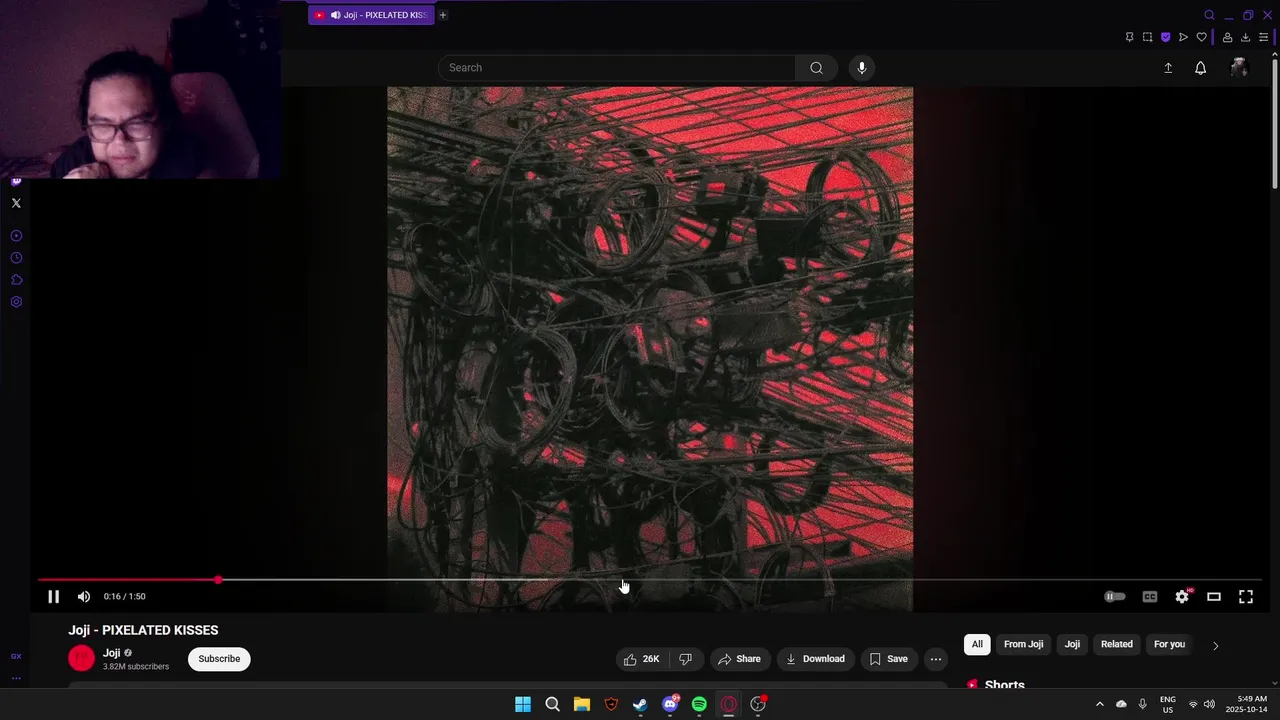Open video settings gear
The height and width of the screenshot is (720, 1280).
click(1182, 596)
